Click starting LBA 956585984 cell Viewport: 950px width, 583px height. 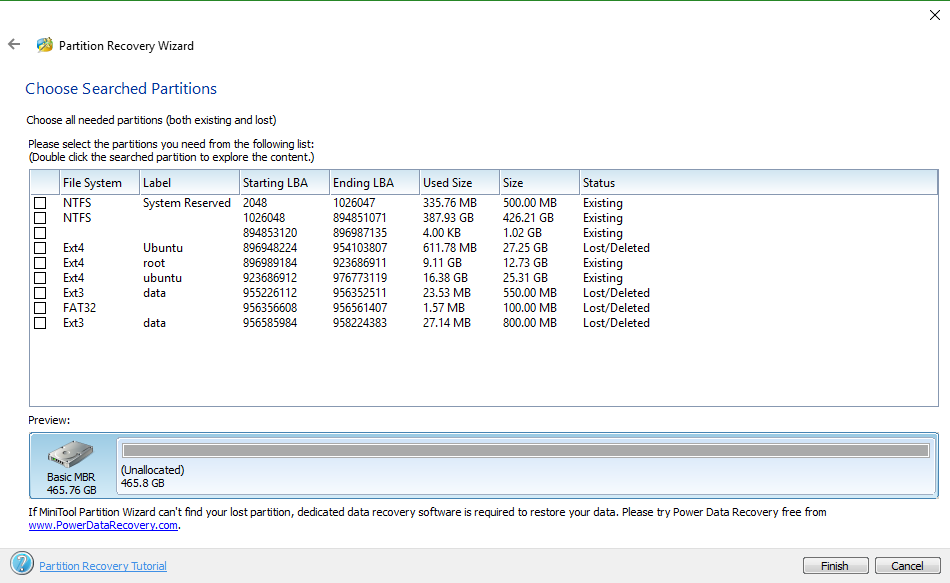(270, 323)
